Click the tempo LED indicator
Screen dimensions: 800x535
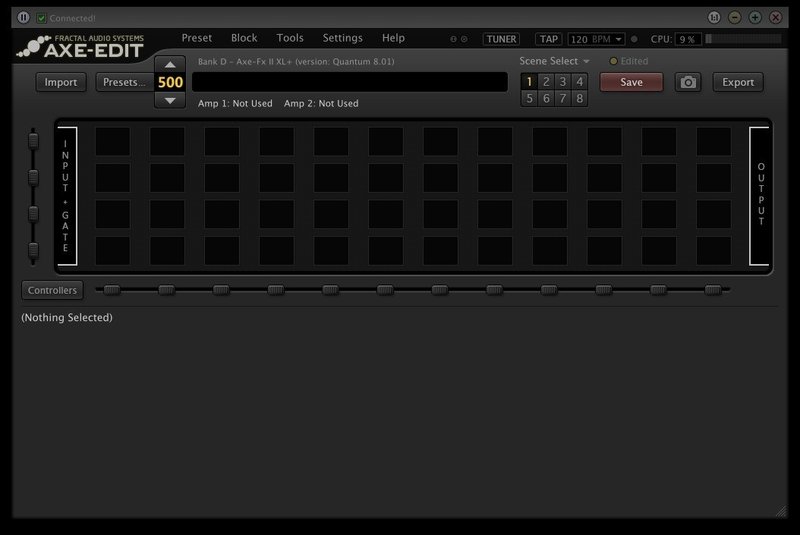[634, 39]
